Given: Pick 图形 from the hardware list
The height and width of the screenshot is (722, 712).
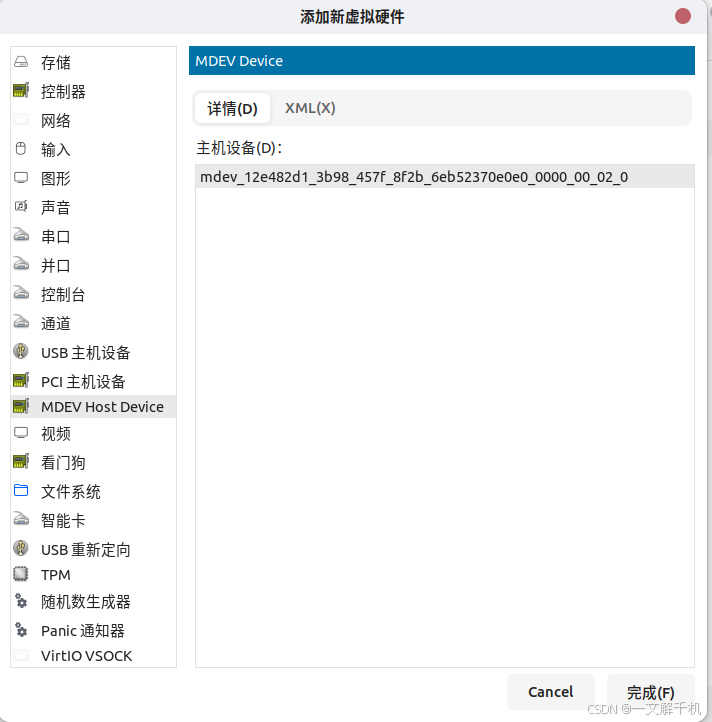Looking at the screenshot, I should (x=93, y=178).
